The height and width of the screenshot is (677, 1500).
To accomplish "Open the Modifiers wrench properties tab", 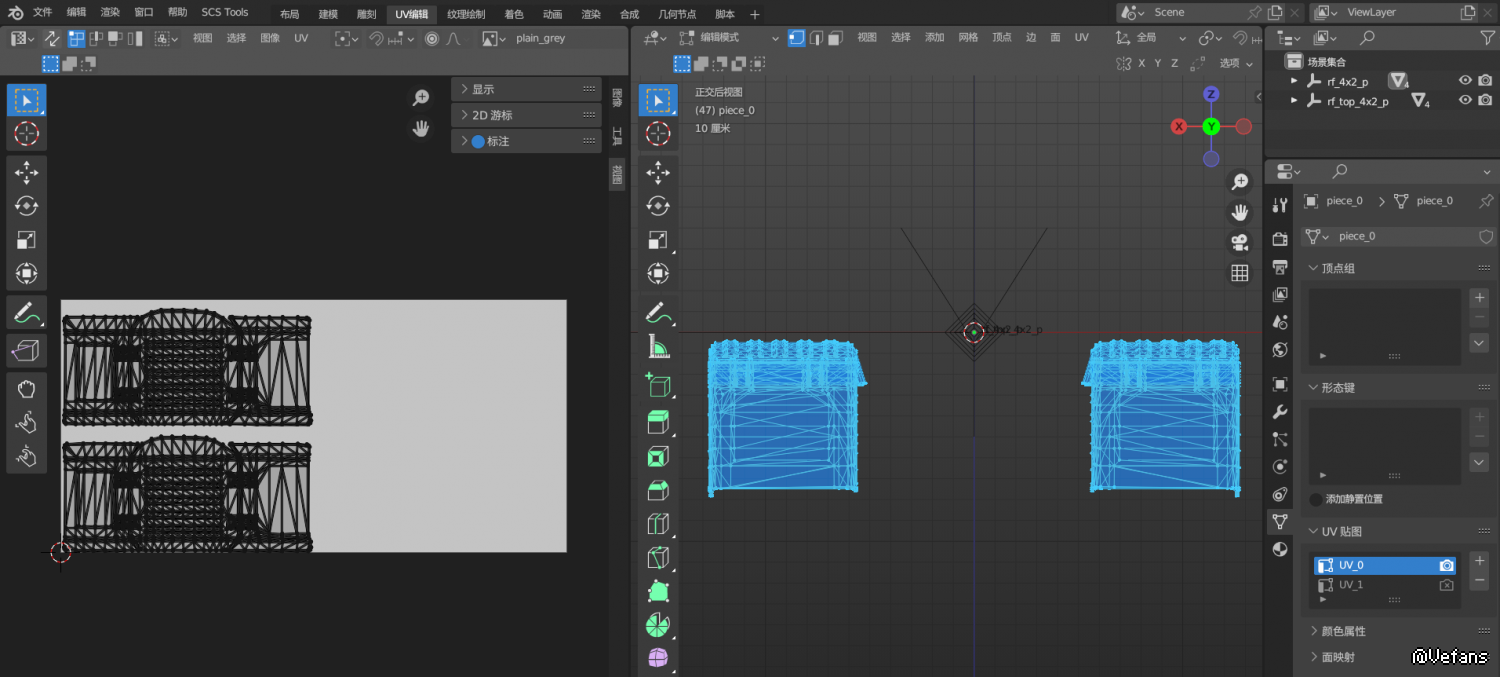I will (x=1280, y=412).
